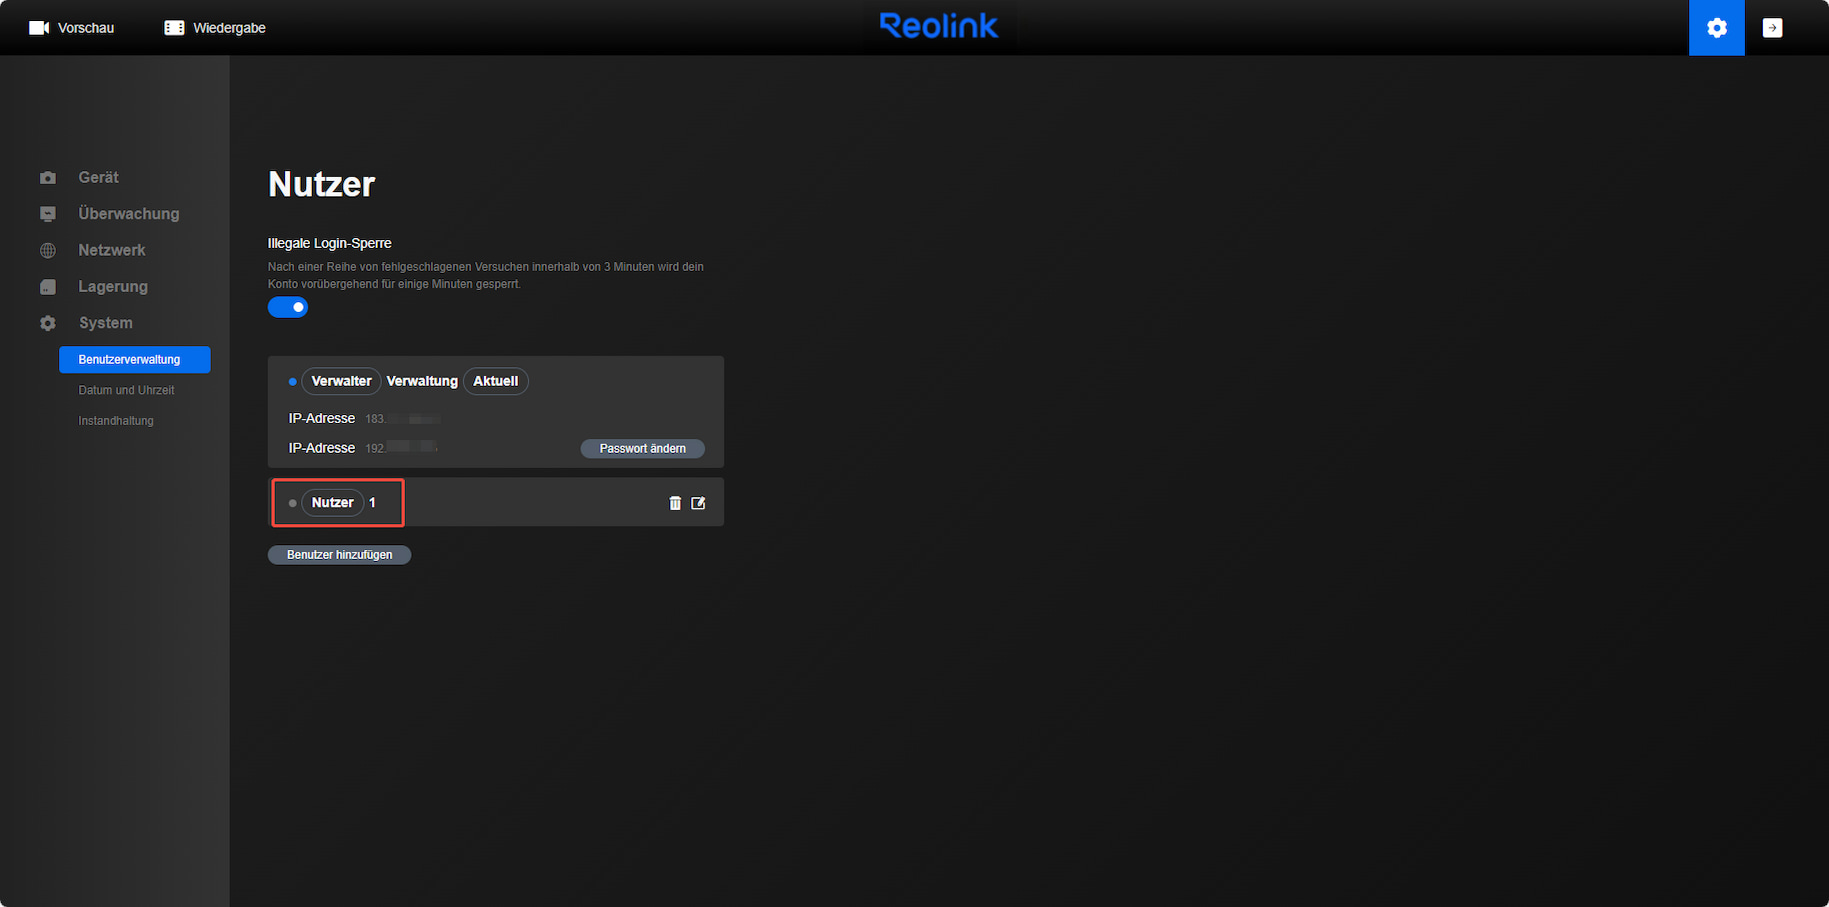1829x907 pixels.
Task: Click the Nutzer page heading
Action: tap(322, 184)
